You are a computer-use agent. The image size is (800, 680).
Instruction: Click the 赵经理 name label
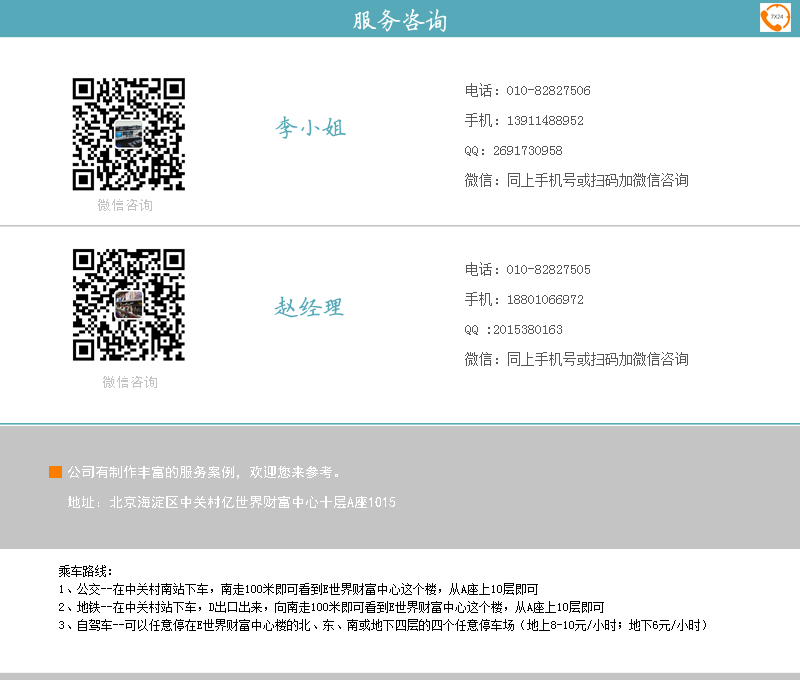pyautogui.click(x=309, y=307)
